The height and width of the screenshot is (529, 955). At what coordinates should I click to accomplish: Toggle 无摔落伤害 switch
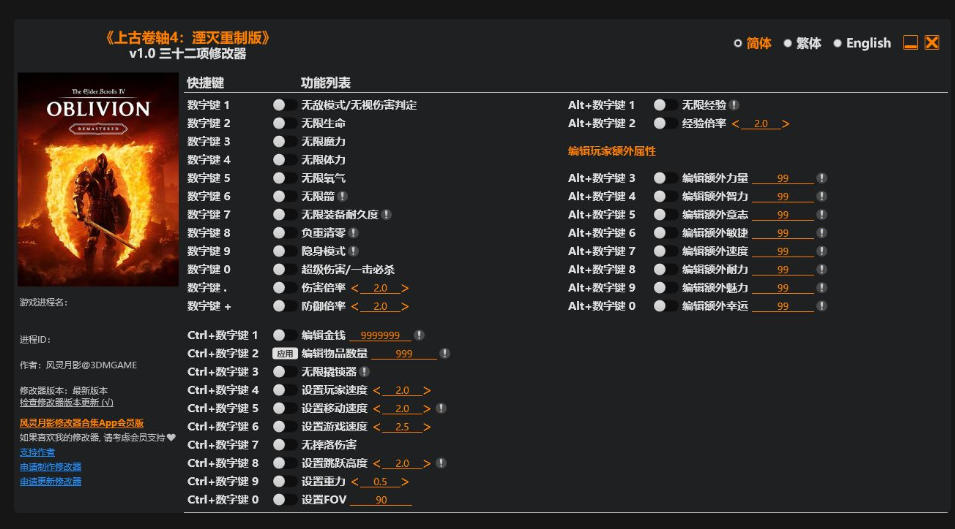(284, 444)
